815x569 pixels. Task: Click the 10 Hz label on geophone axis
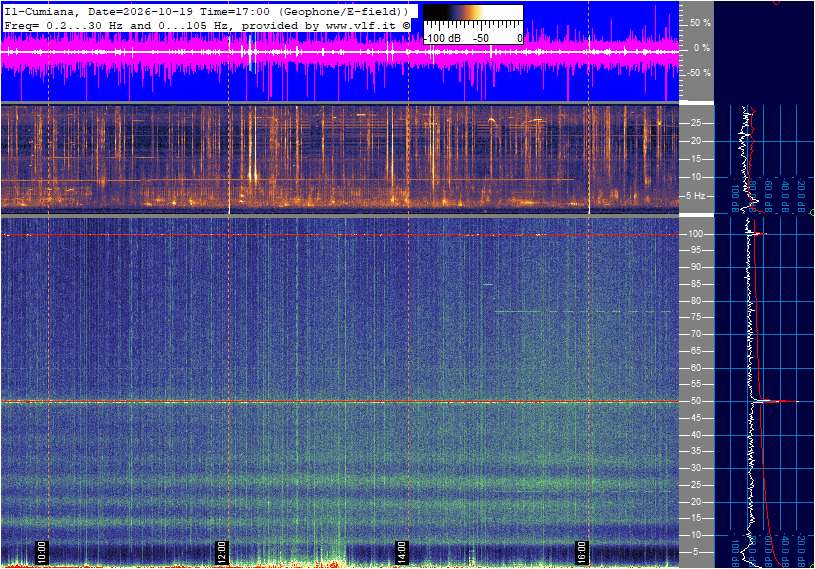point(695,177)
